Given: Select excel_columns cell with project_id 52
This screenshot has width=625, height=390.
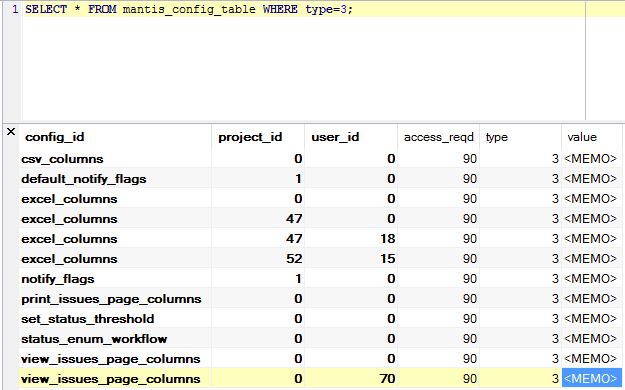Looking at the screenshot, I should pos(115,258).
